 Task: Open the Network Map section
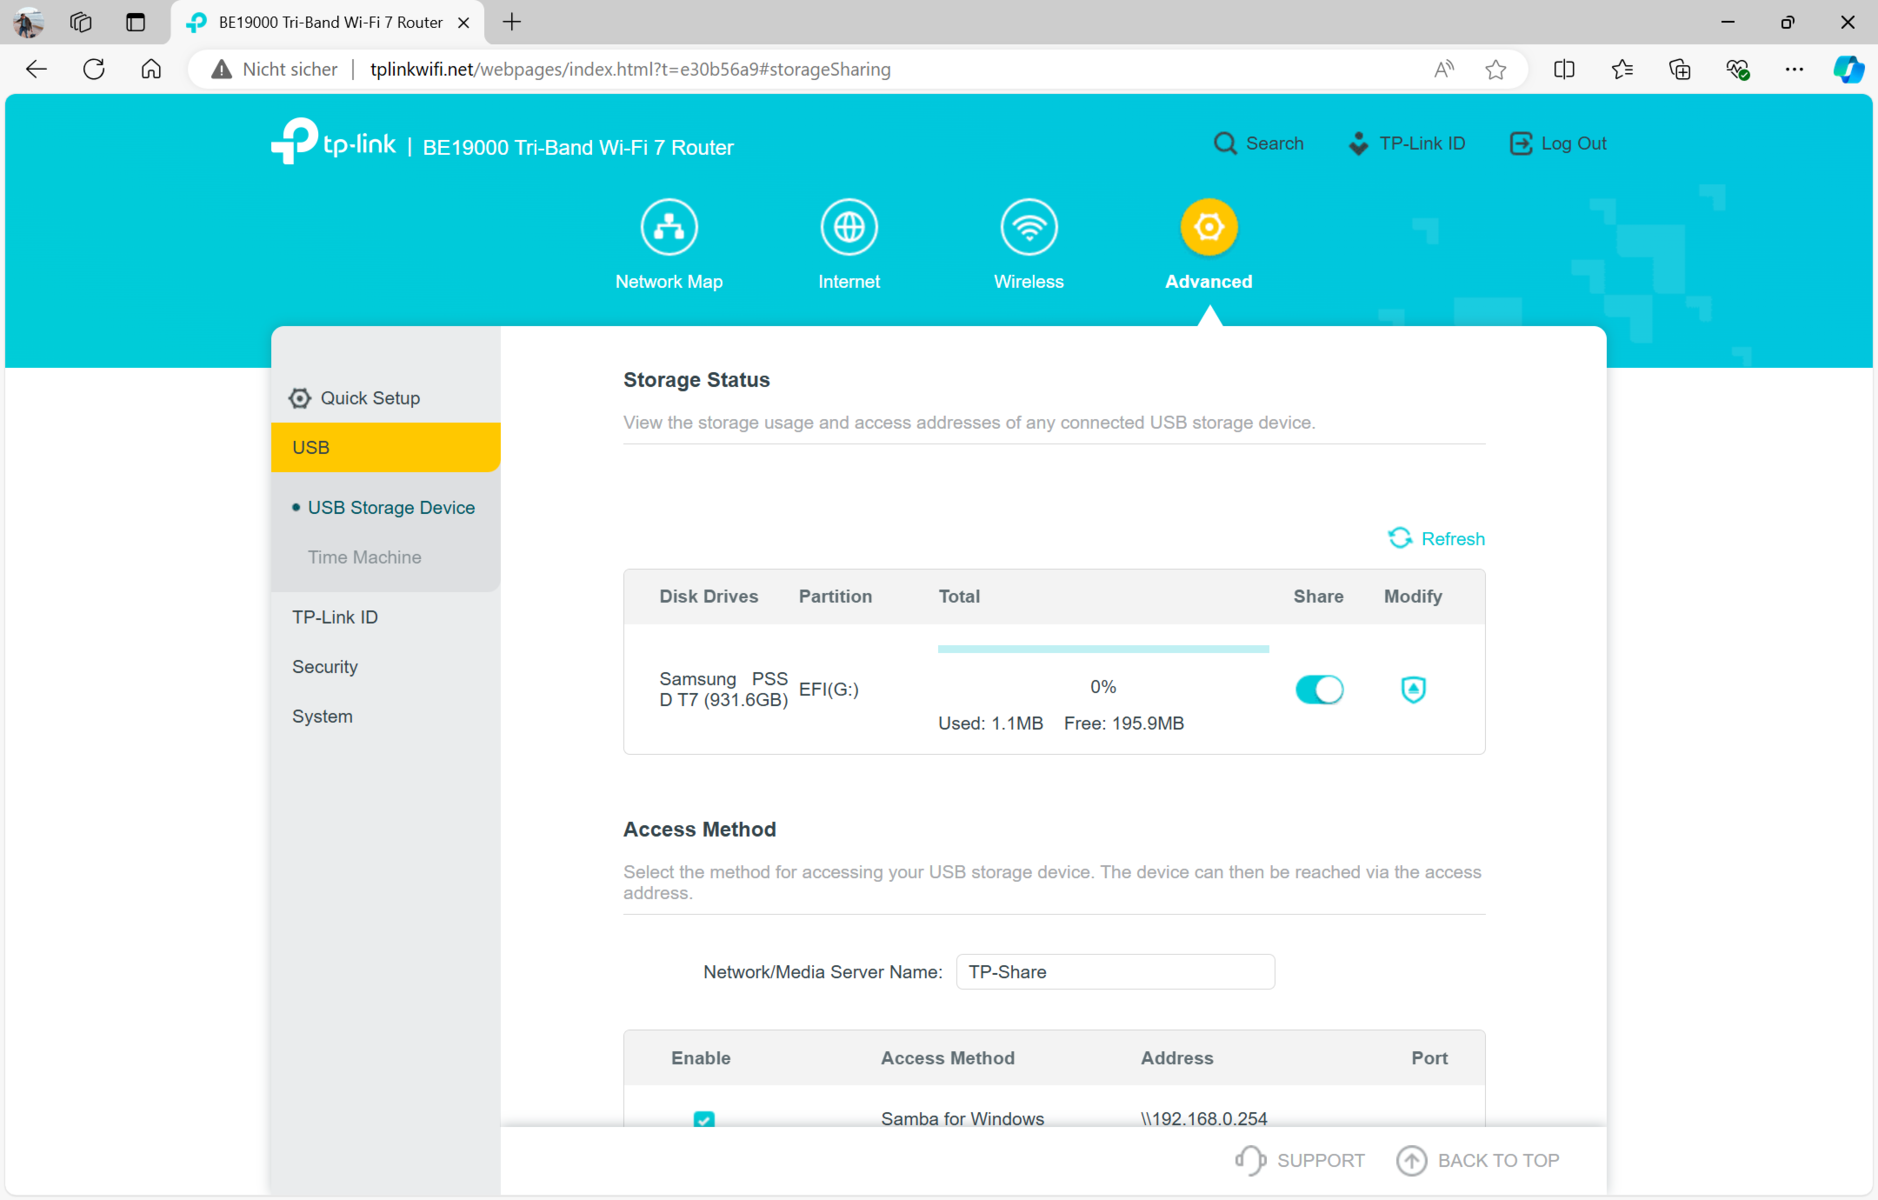[x=669, y=245]
